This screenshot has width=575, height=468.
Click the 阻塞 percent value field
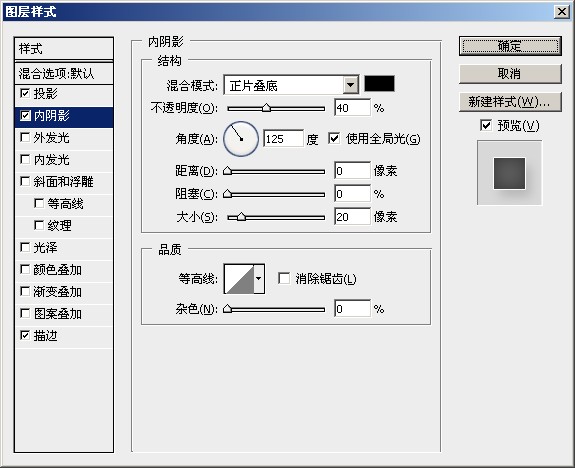tap(352, 194)
